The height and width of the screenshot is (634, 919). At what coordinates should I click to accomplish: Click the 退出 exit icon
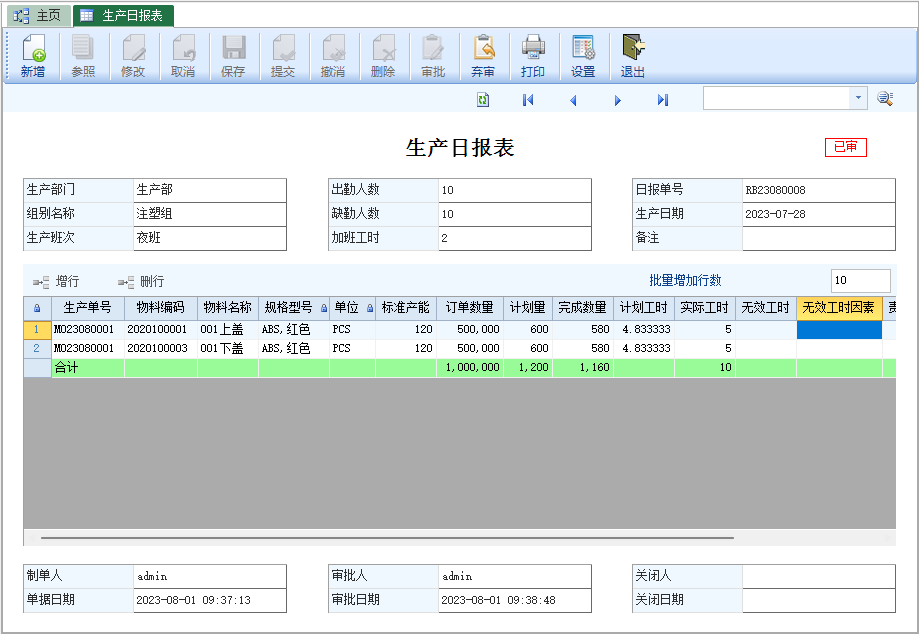coord(633,56)
